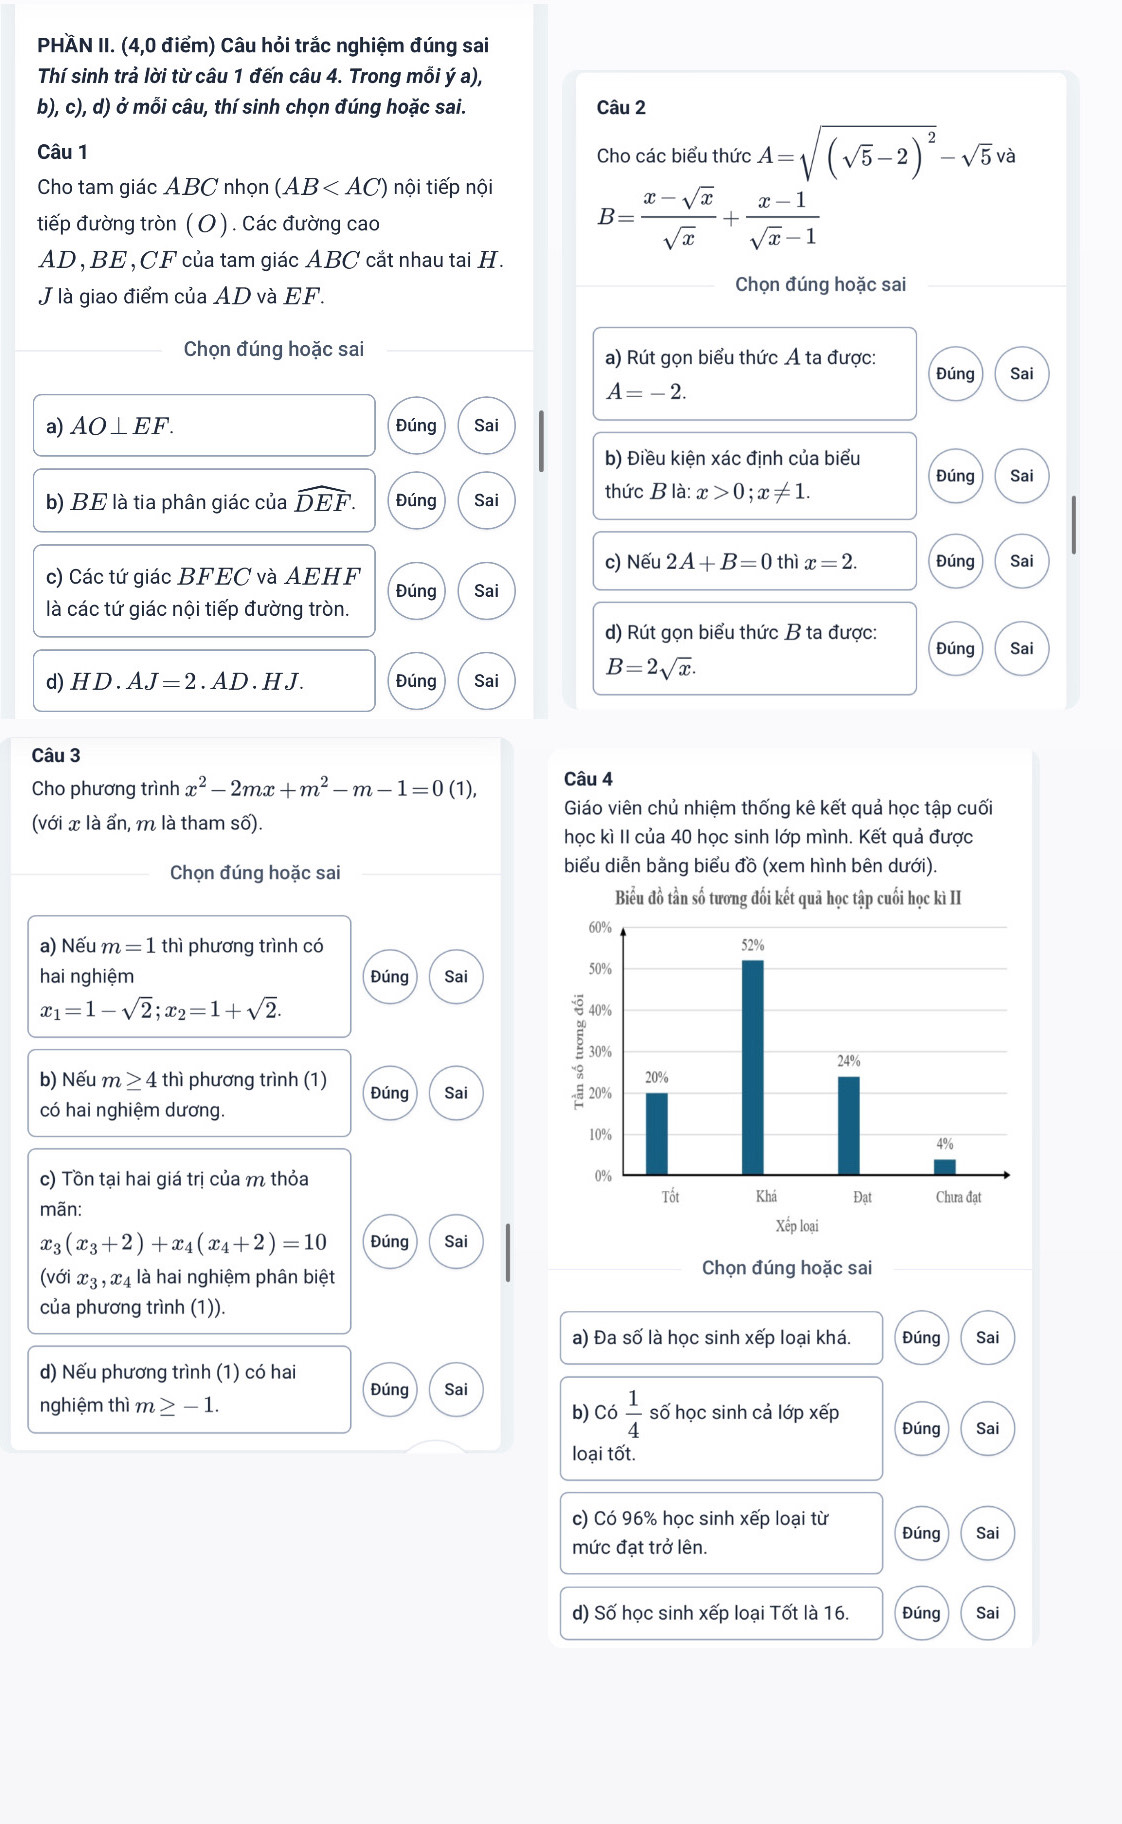Select Sai for nghiệm thì m≥-1 statement
The height and width of the screenshot is (1824, 1122).
(x=456, y=1389)
